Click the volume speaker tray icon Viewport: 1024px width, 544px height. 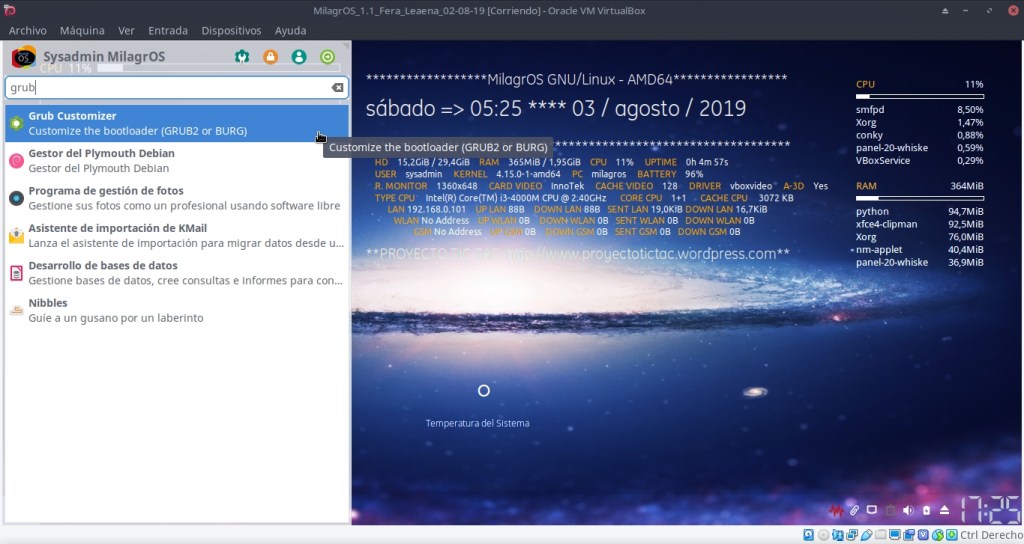pyautogui.click(x=908, y=510)
